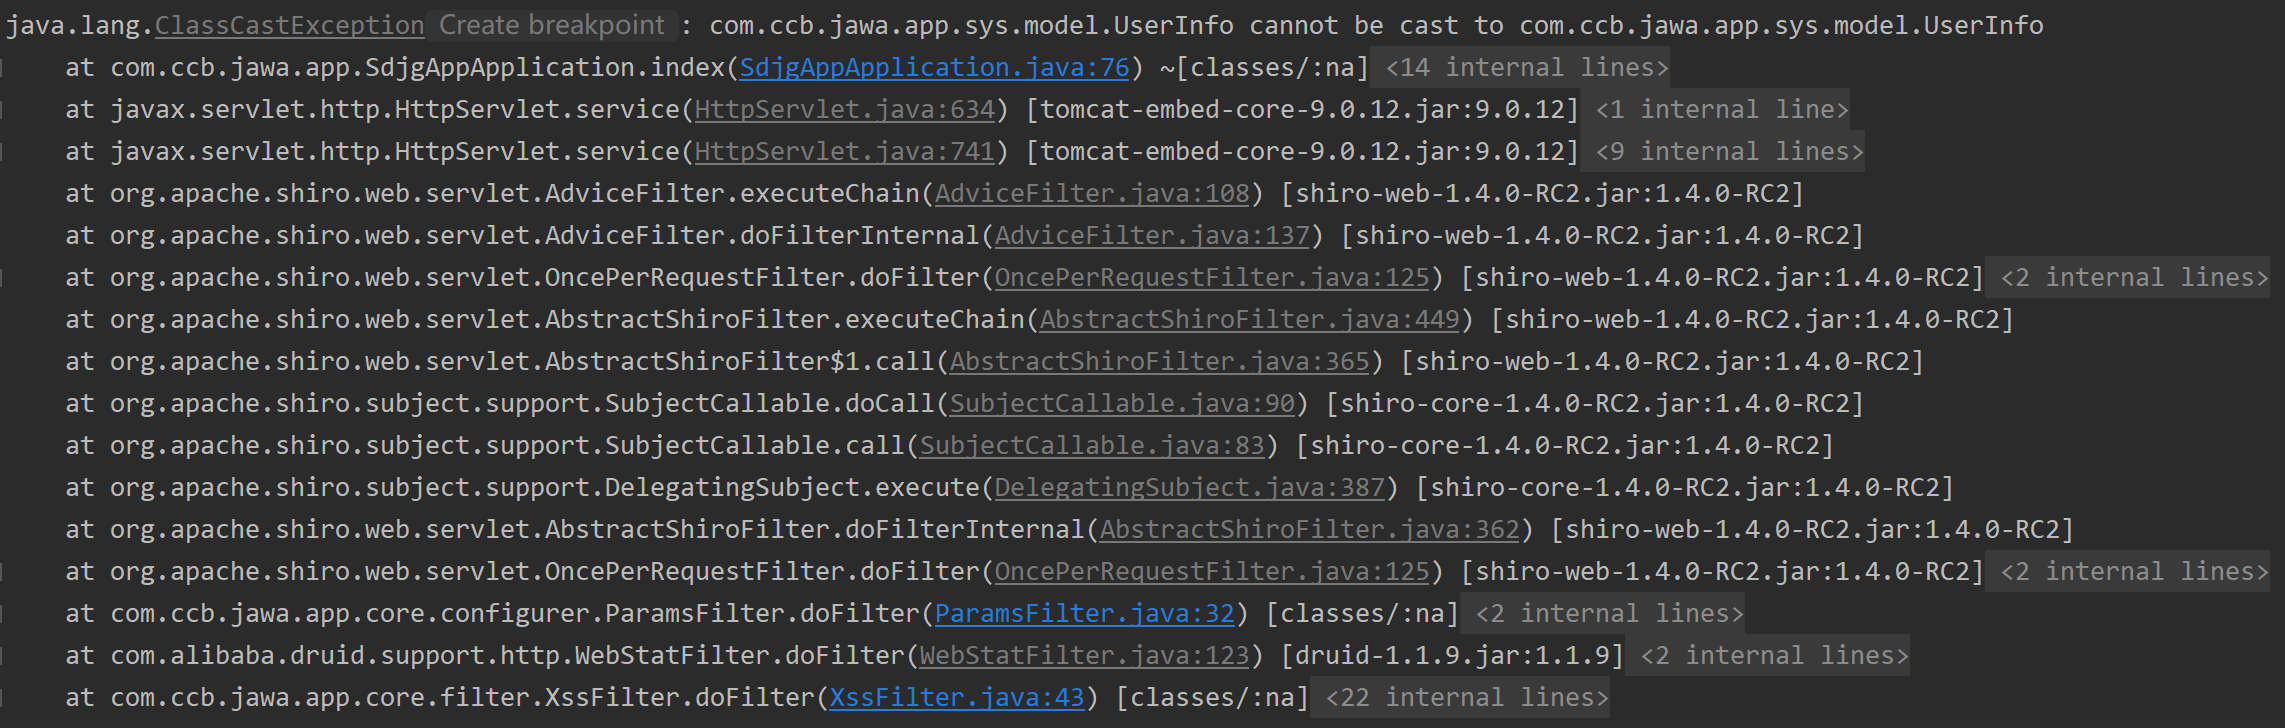Open AbstractShiroFilter.java:449 link

click(1250, 319)
